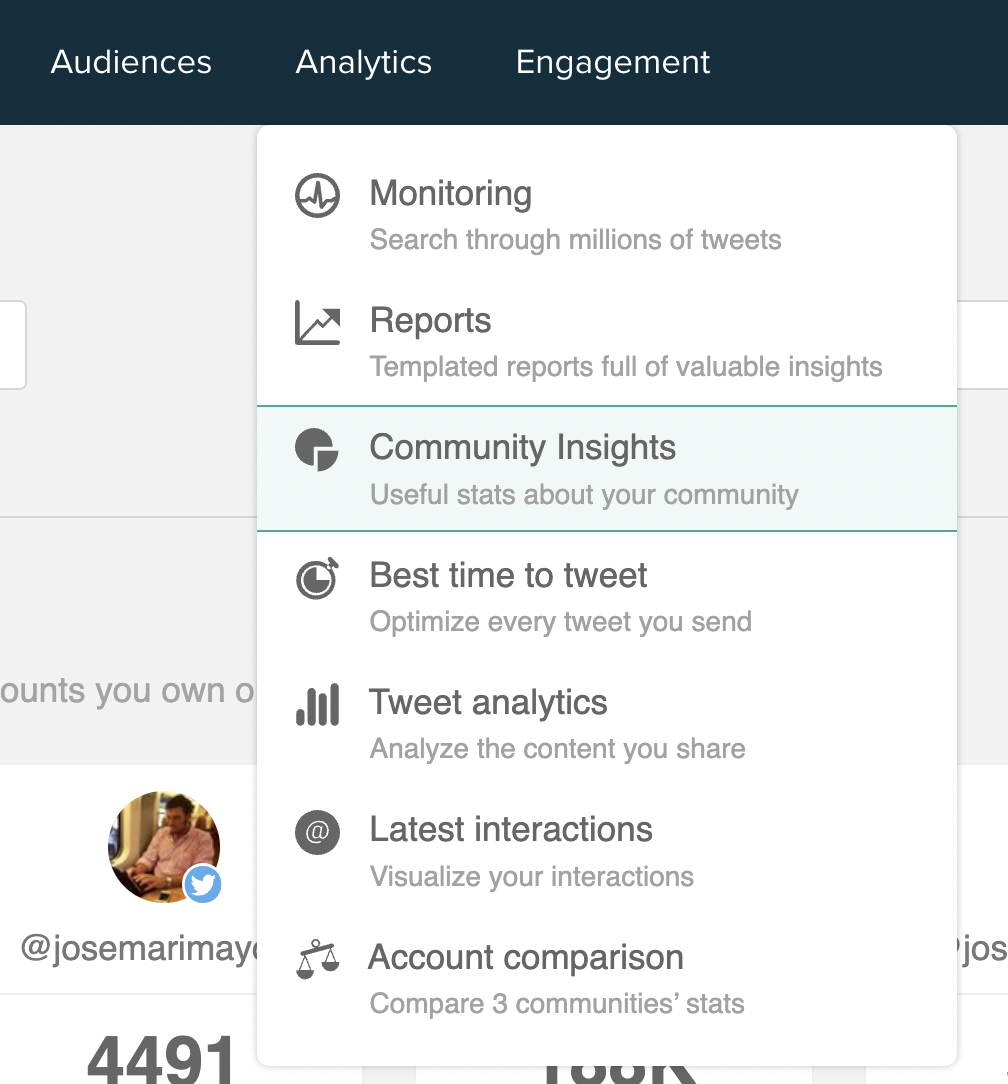Image resolution: width=1008 pixels, height=1084 pixels.
Task: Select the Monitoring heartbeat icon
Action: [316, 193]
